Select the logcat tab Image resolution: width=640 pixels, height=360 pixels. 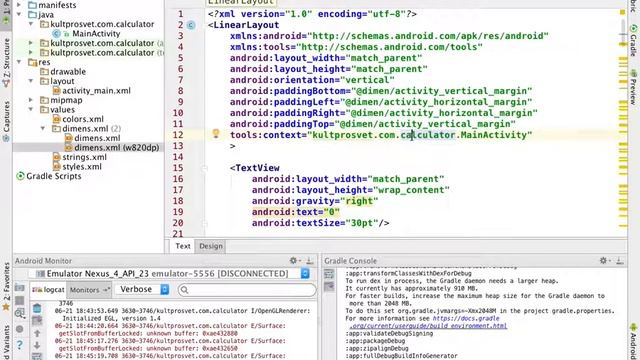point(49,290)
